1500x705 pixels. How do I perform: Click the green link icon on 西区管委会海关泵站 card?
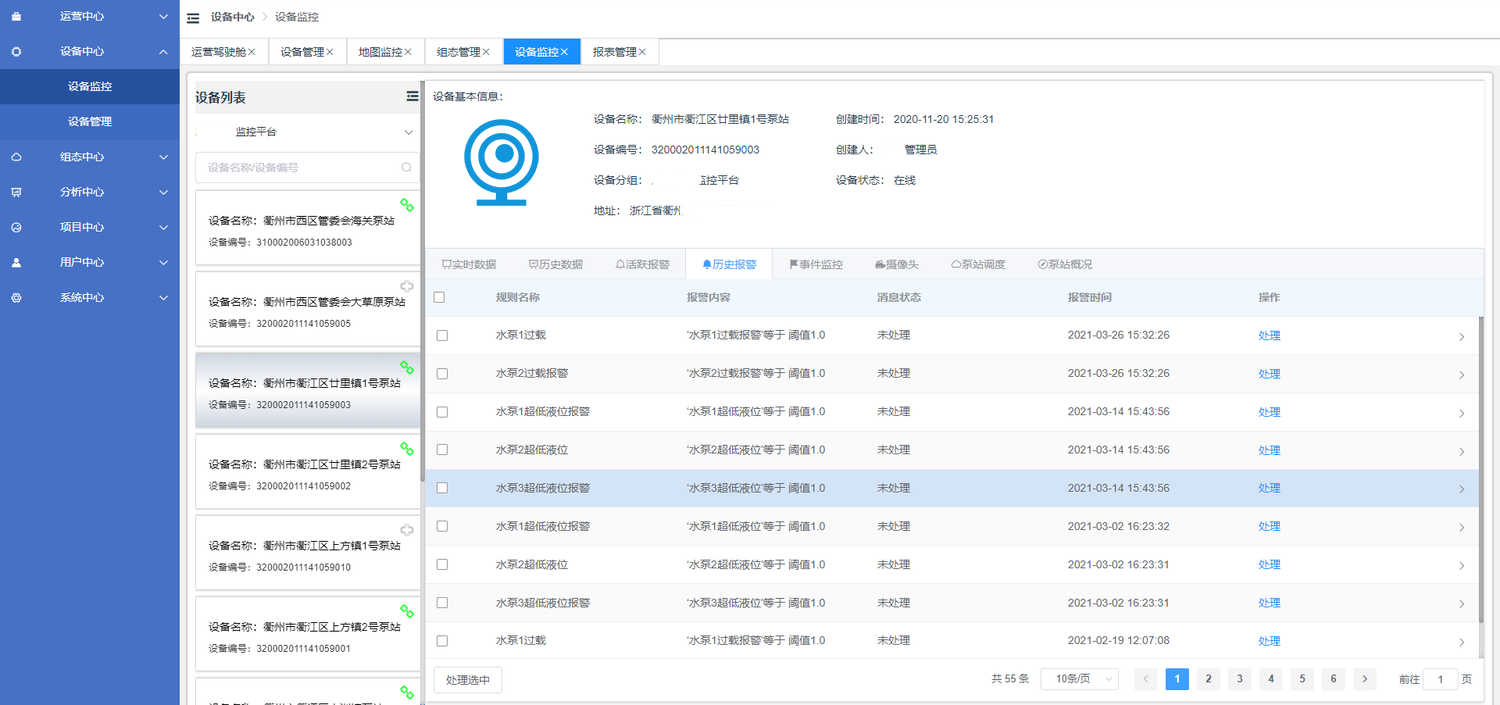tap(407, 205)
